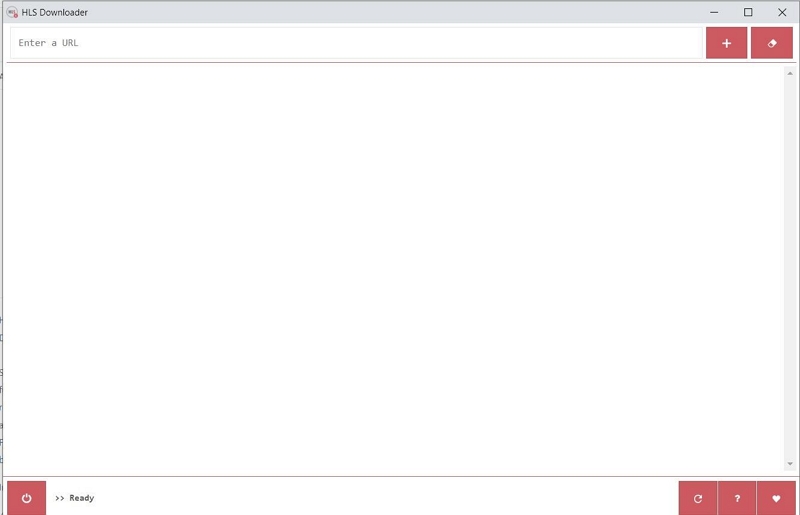Image resolution: width=800 pixels, height=515 pixels.
Task: Click the 'HLS Downloader' window title text
Action: 55,12
